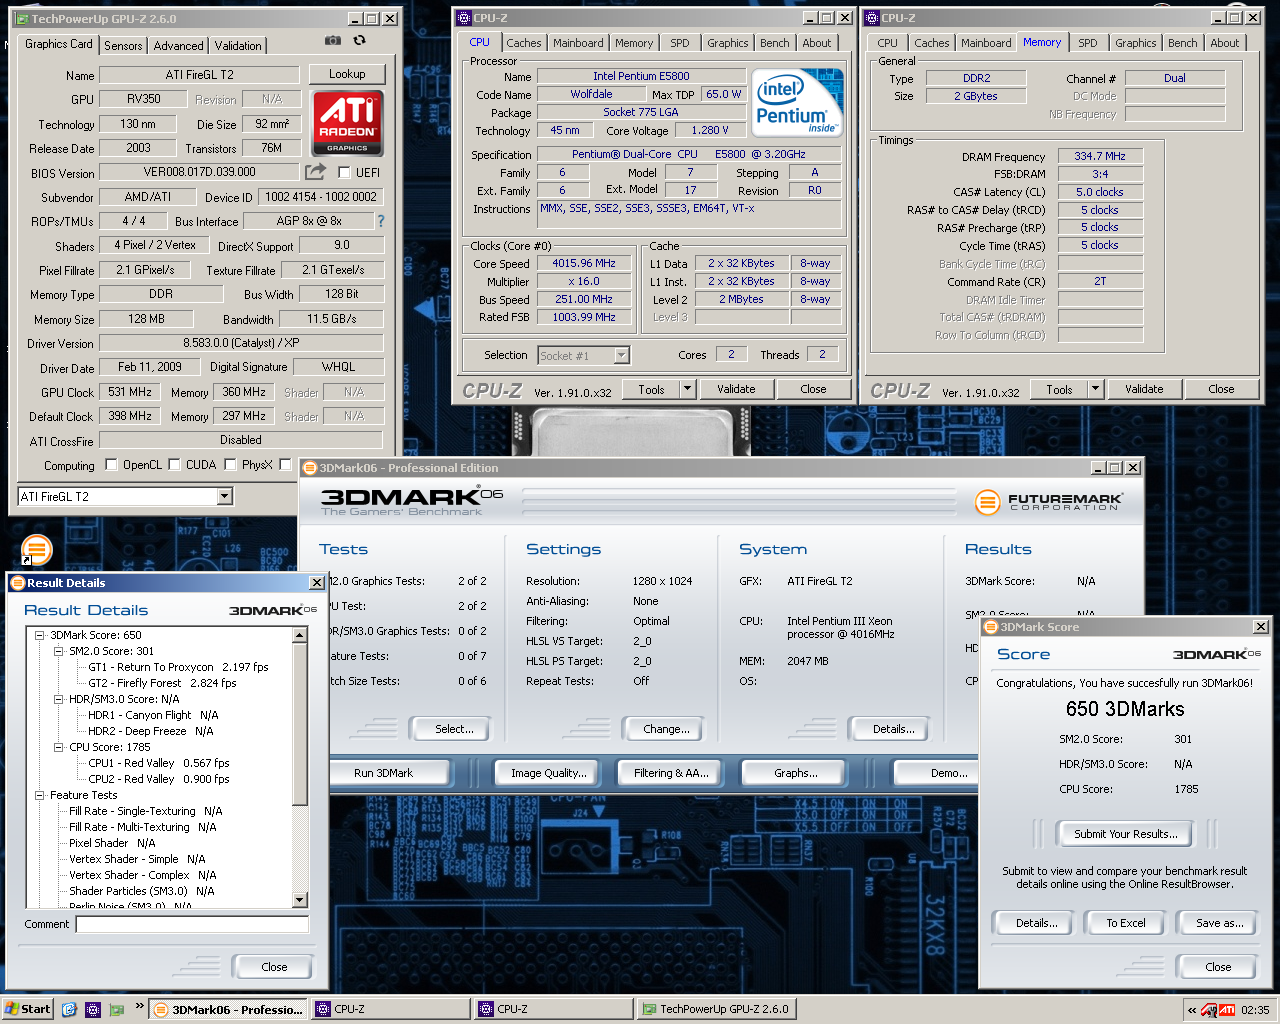Screen dimensions: 1280x1024
Task: Switch to TechPowerUp GPU-Z taskbar button
Action: click(x=716, y=1009)
